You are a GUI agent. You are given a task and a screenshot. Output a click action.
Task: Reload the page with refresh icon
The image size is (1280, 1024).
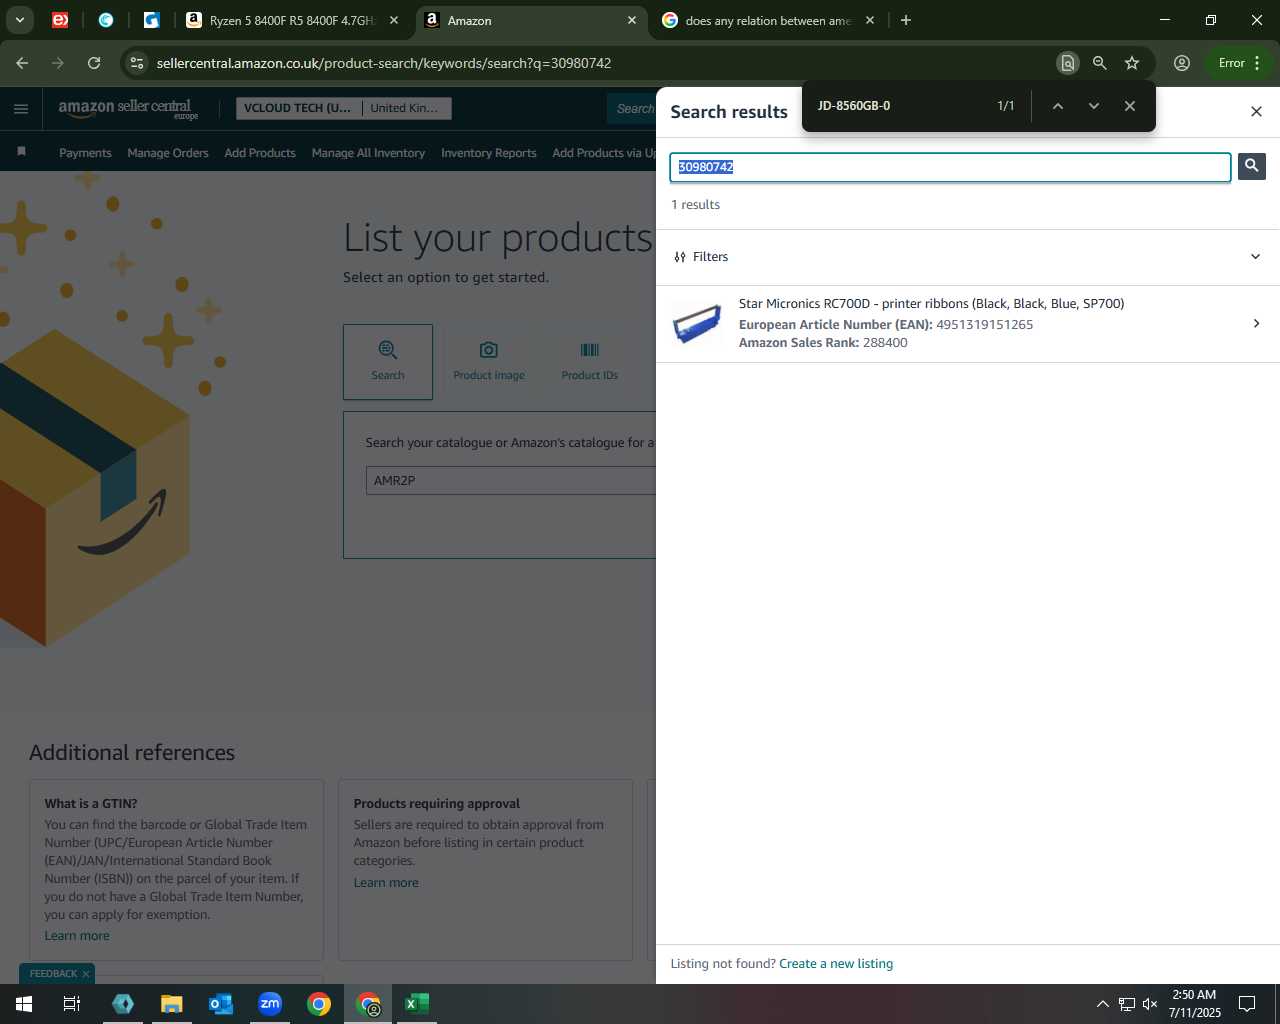click(94, 63)
